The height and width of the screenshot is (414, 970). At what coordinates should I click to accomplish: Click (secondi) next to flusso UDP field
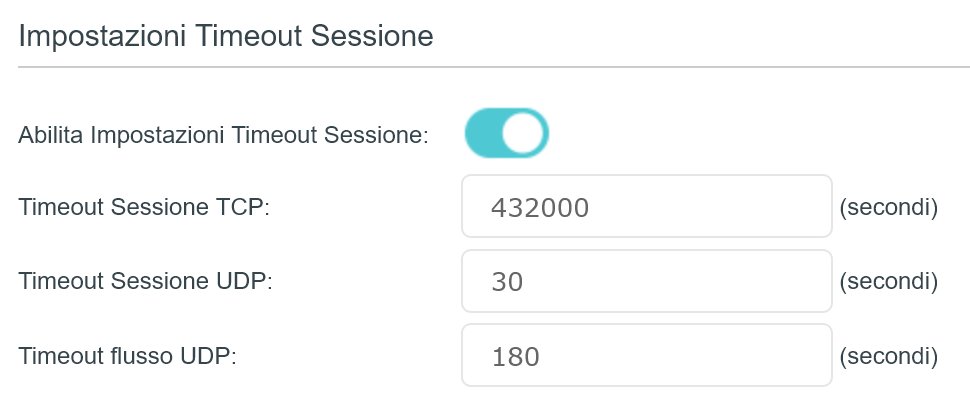click(x=888, y=356)
